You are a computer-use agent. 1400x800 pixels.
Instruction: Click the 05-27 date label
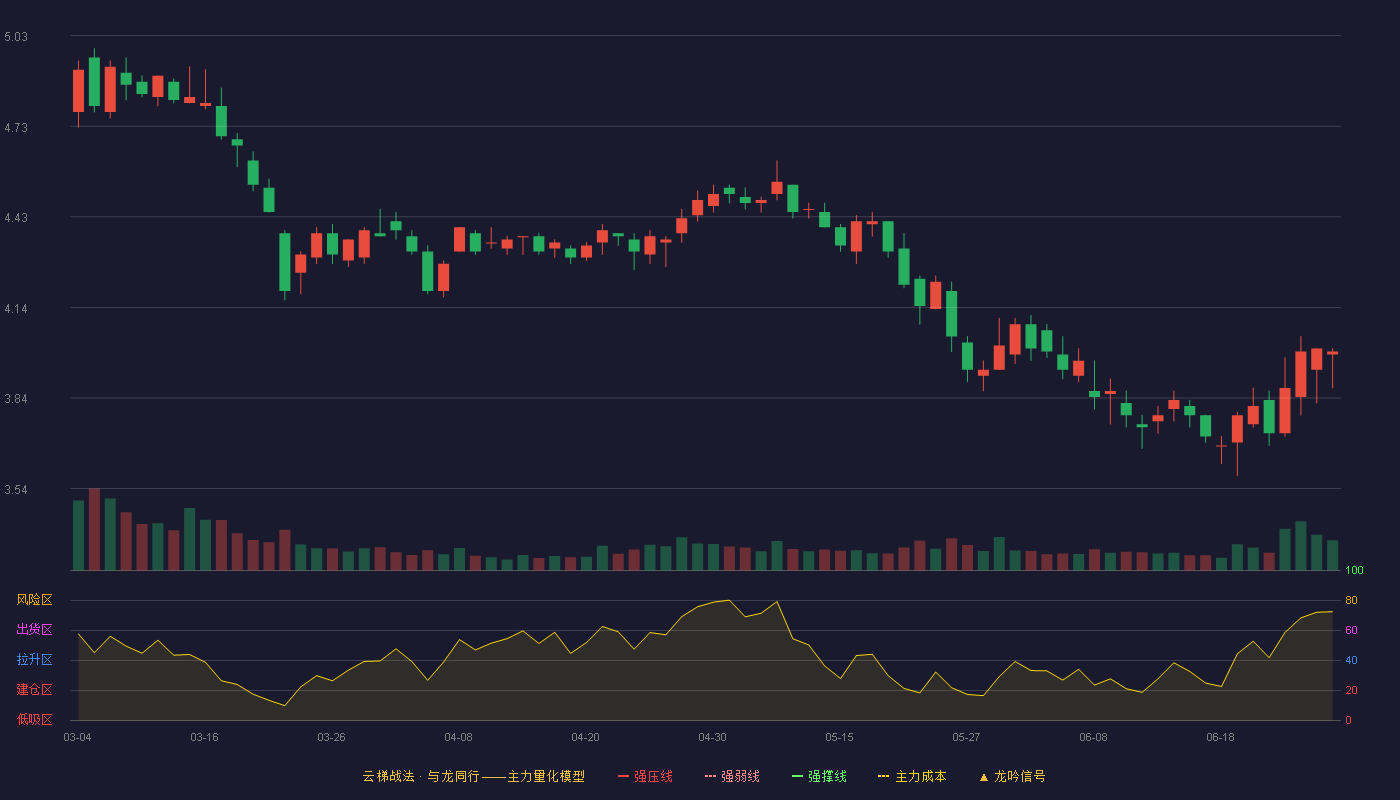click(966, 737)
